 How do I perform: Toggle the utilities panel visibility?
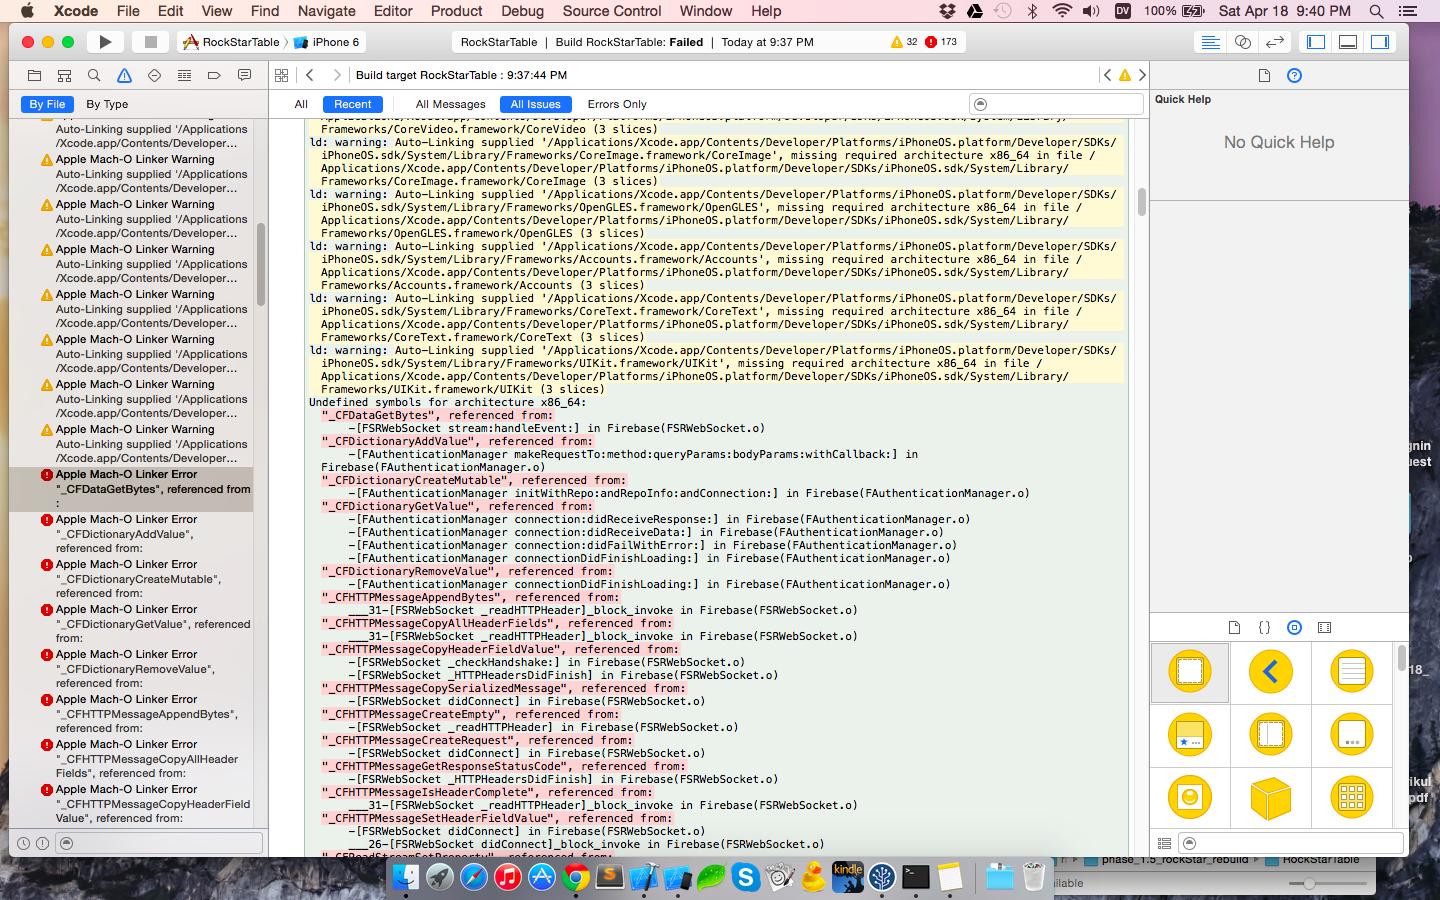[1380, 42]
